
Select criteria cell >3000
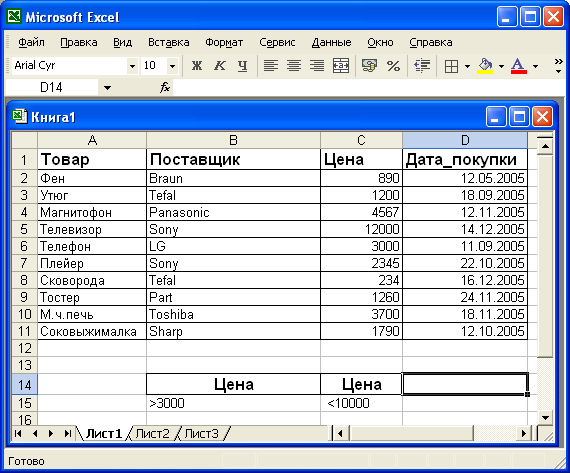point(233,403)
